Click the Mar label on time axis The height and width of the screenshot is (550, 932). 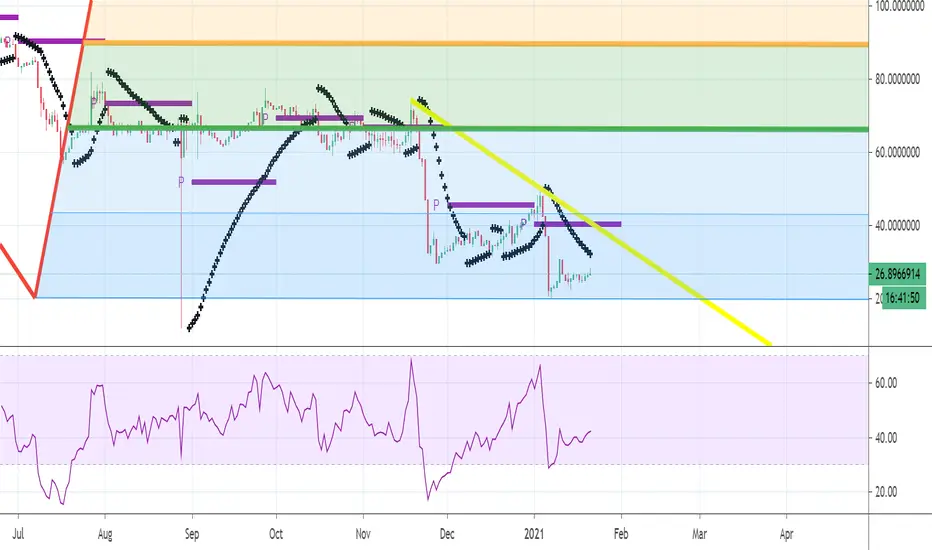[x=700, y=534]
